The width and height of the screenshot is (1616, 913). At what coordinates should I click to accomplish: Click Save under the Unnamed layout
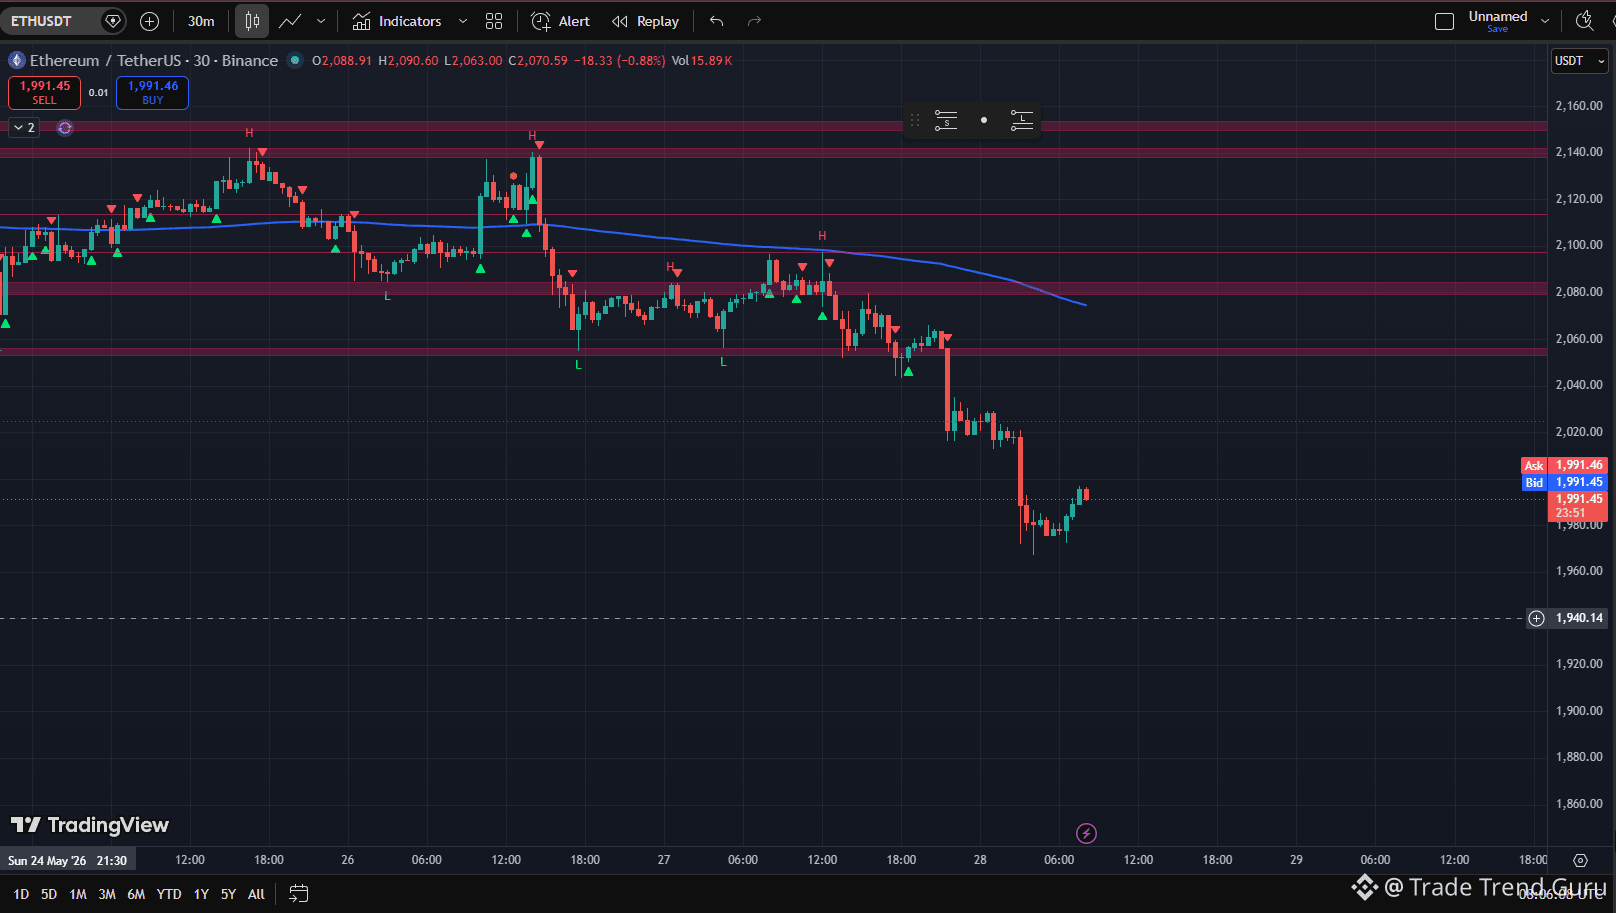click(1497, 29)
